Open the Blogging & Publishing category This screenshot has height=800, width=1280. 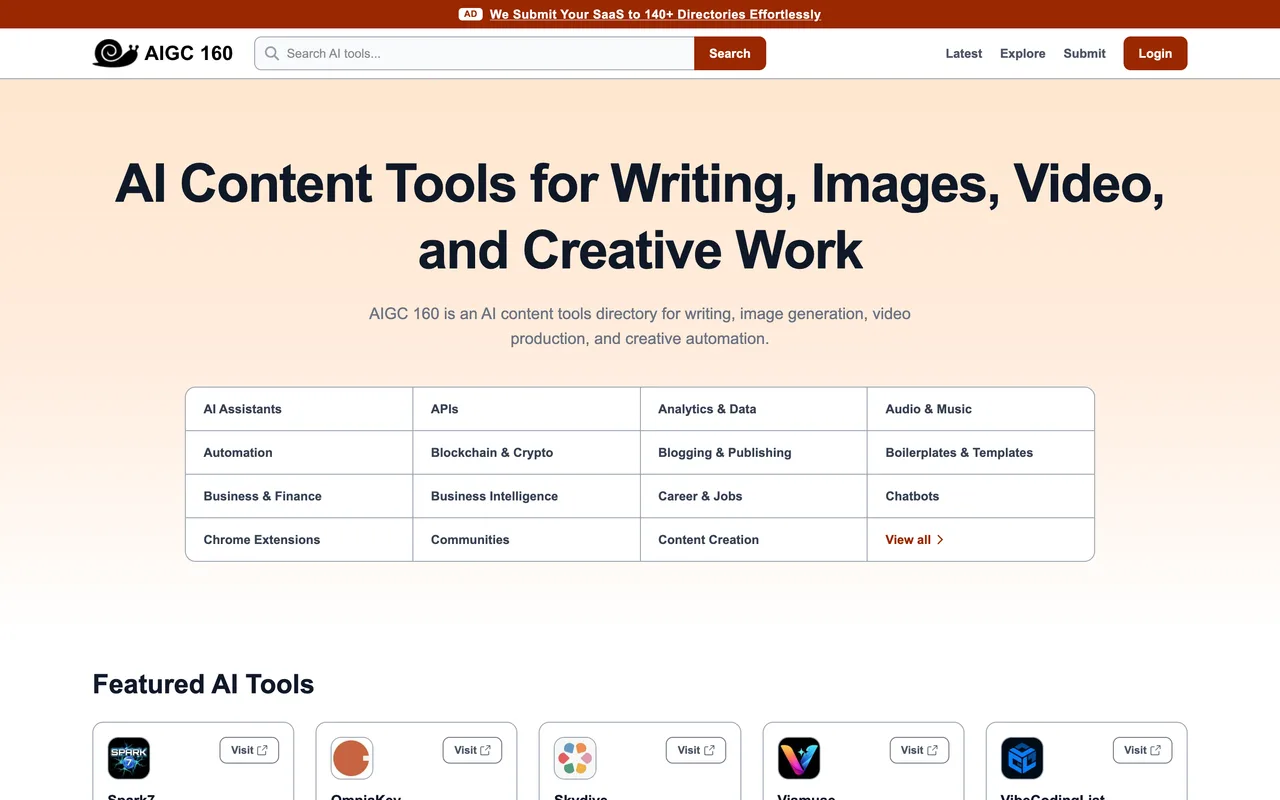pyautogui.click(x=753, y=453)
